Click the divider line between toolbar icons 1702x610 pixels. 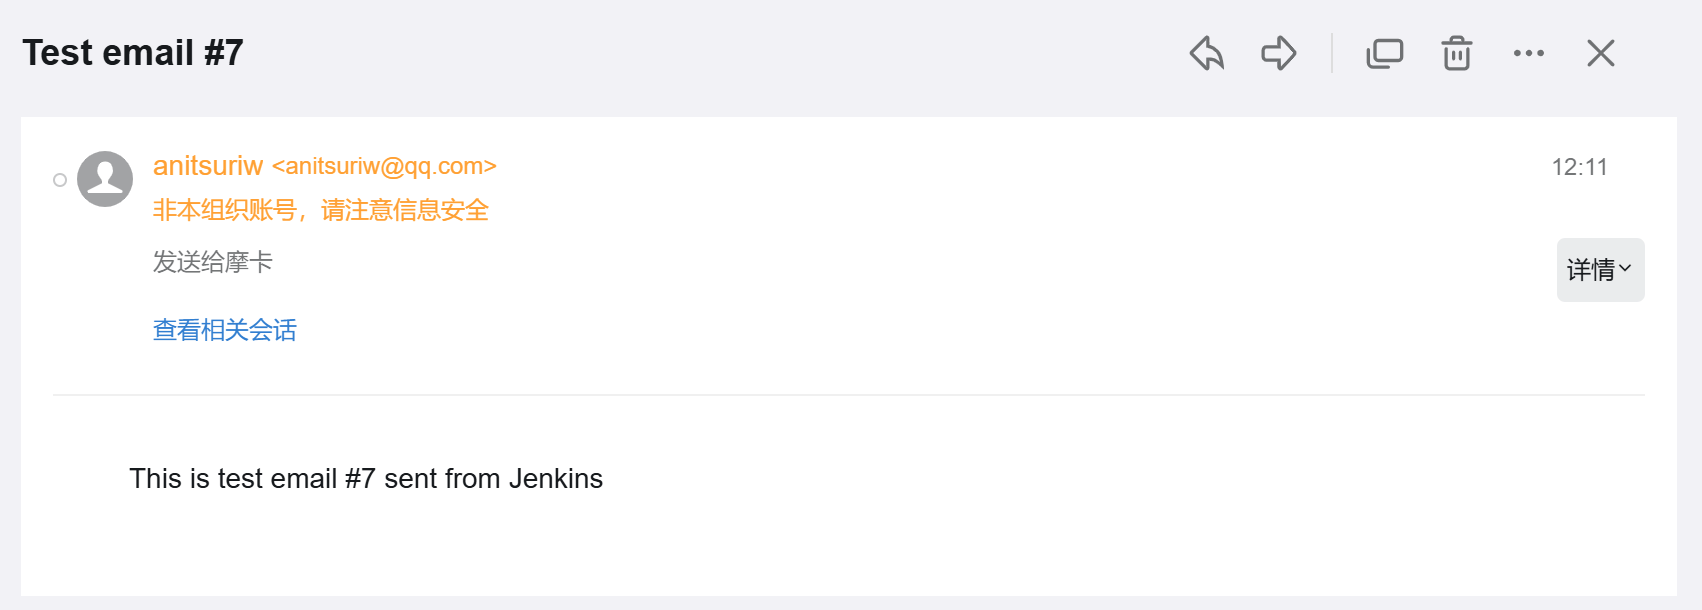point(1332,53)
